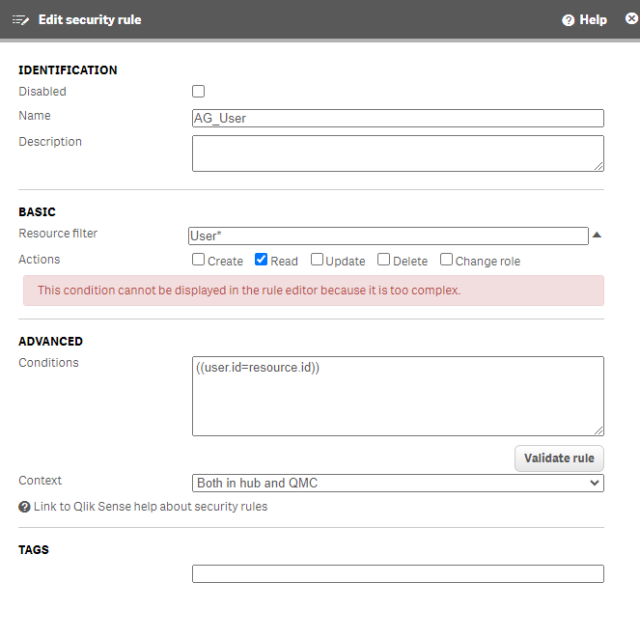Click the question icon beside security rules link

coord(24,507)
